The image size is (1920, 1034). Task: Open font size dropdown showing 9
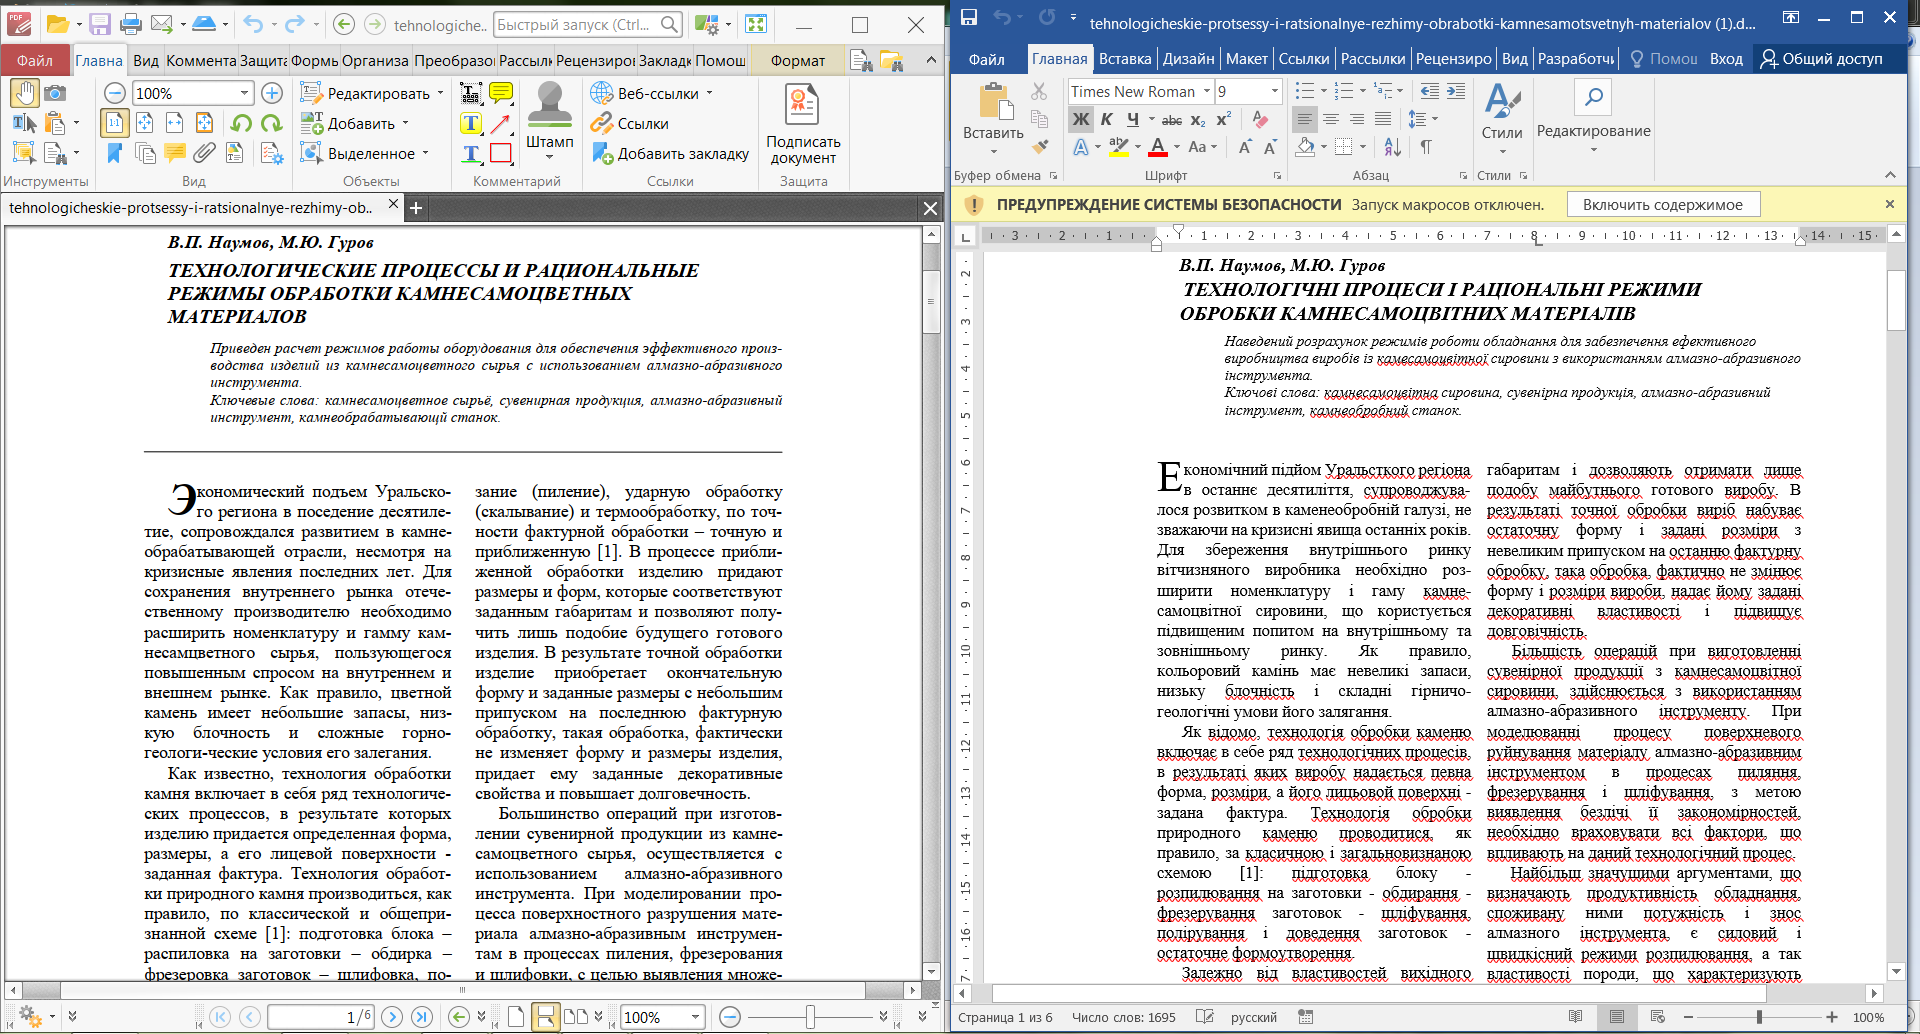[x=1274, y=91]
